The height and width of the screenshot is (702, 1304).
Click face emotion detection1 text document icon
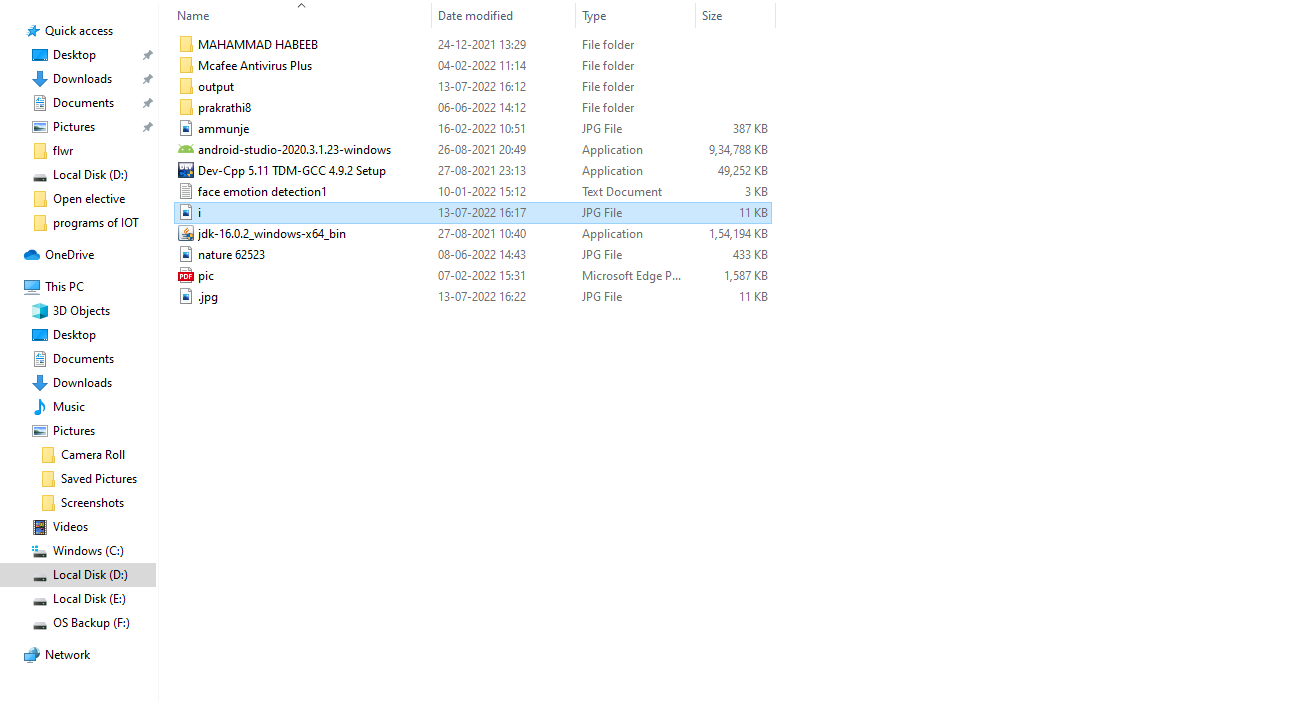tap(186, 191)
